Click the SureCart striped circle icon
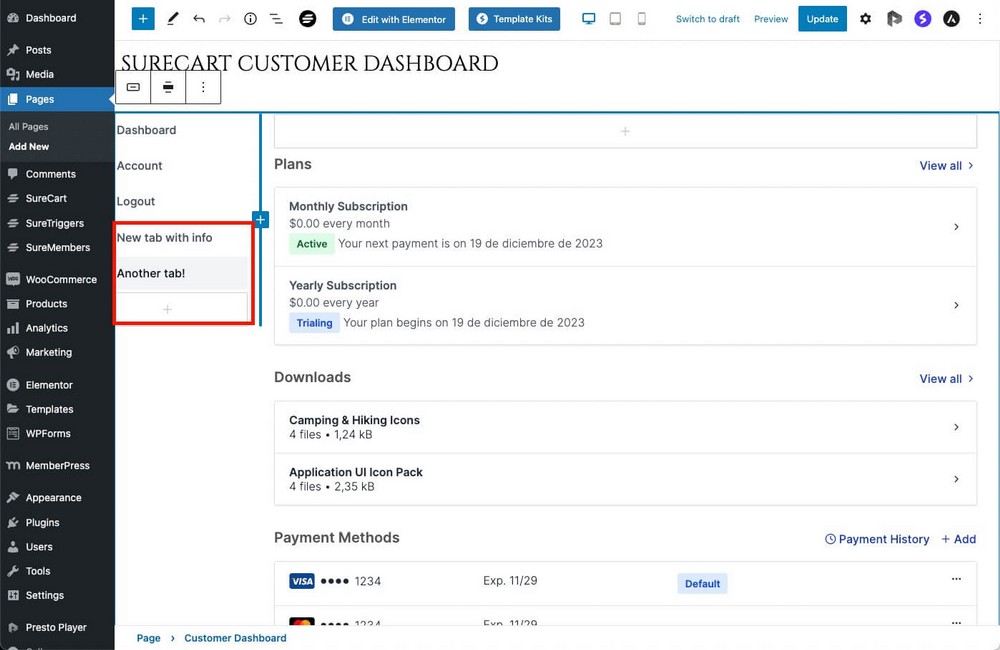Viewport: 1000px width, 650px height. [307, 19]
